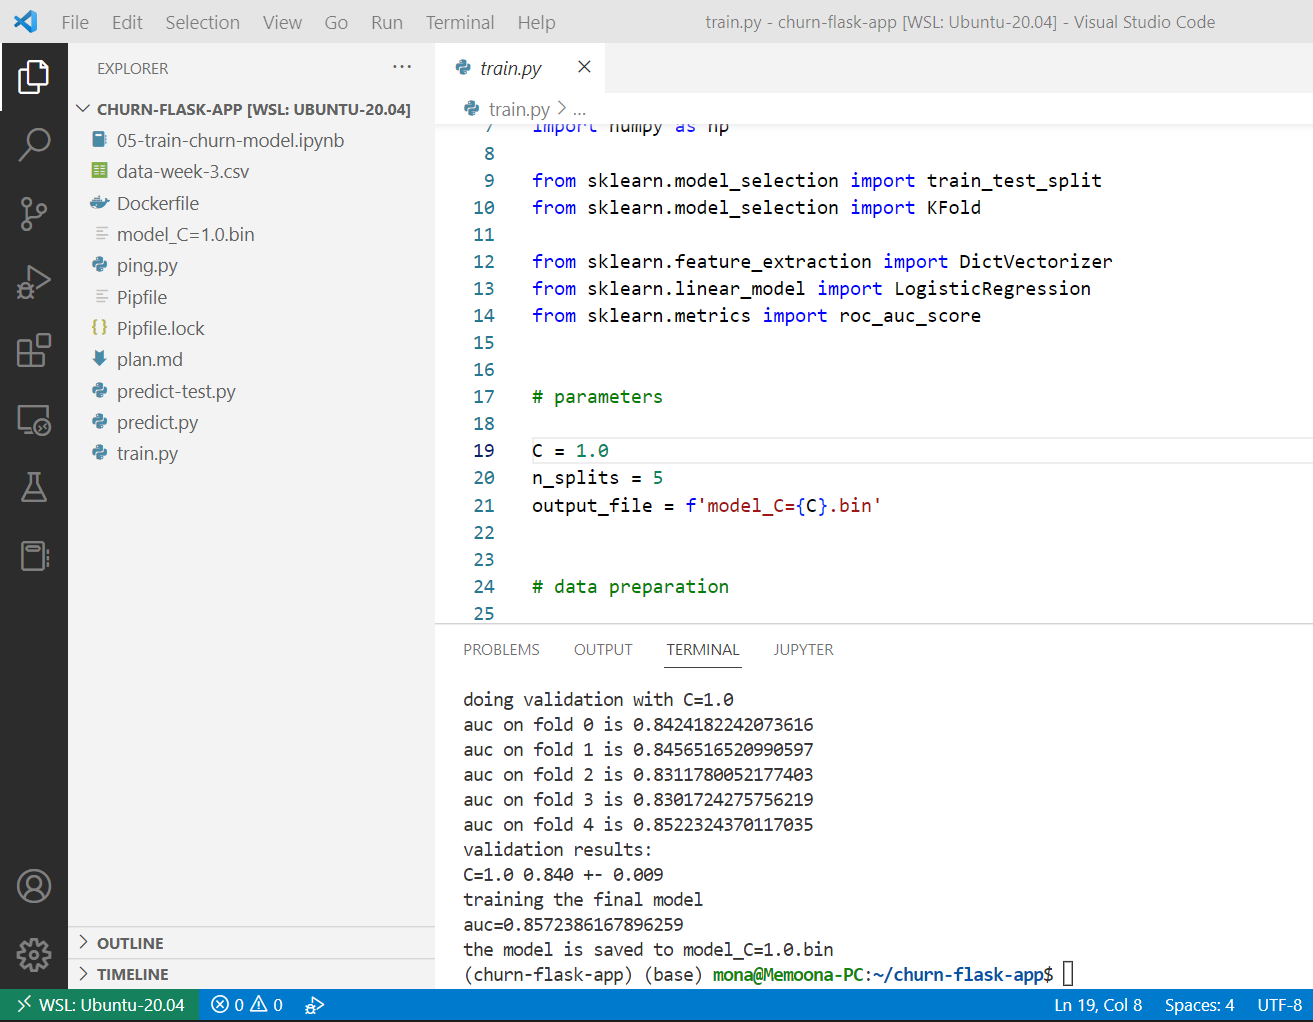Image resolution: width=1313 pixels, height=1022 pixels.
Task: Open Pipfile.lock in explorer
Action: [x=252, y=328]
